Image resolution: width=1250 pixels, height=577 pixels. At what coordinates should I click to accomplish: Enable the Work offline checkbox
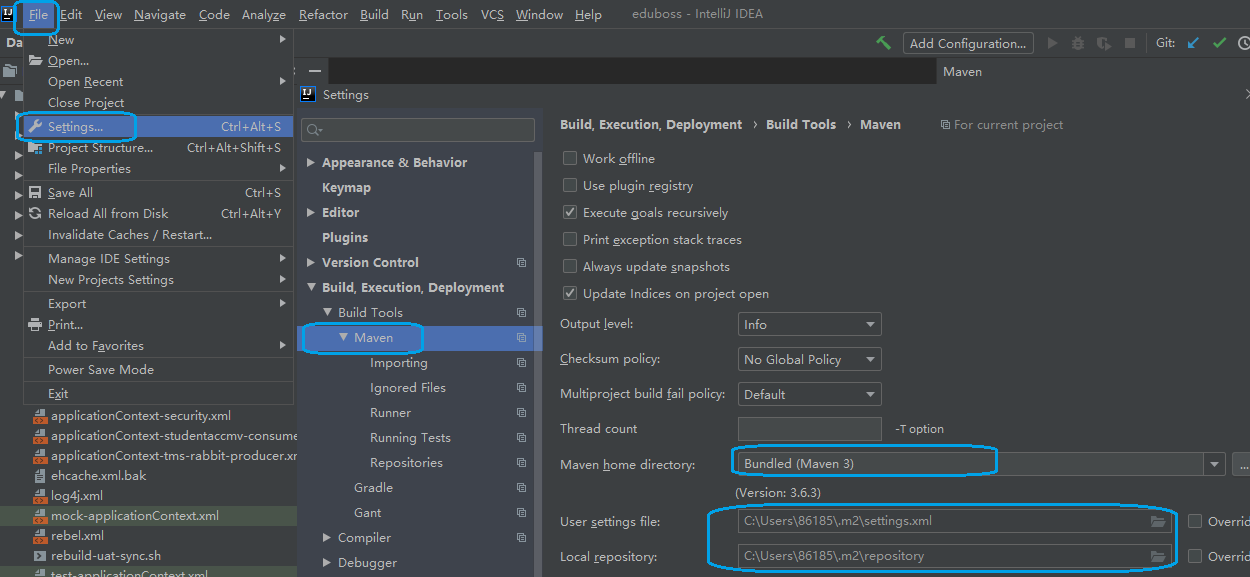tap(570, 158)
